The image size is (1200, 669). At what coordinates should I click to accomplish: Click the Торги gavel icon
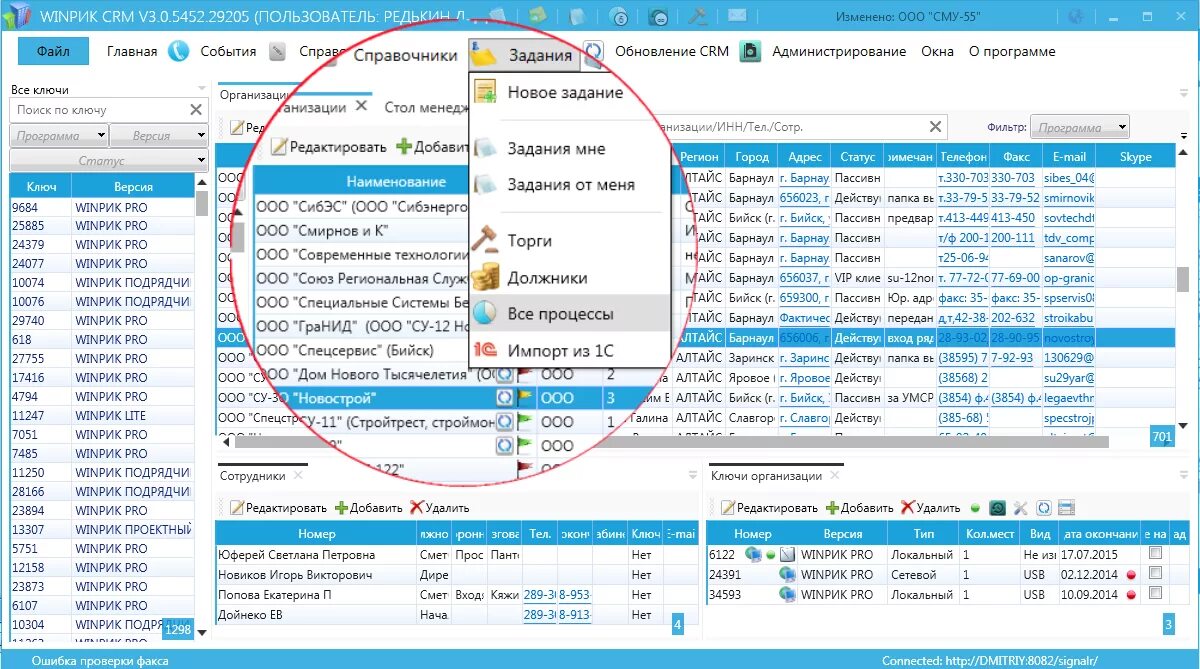point(485,241)
